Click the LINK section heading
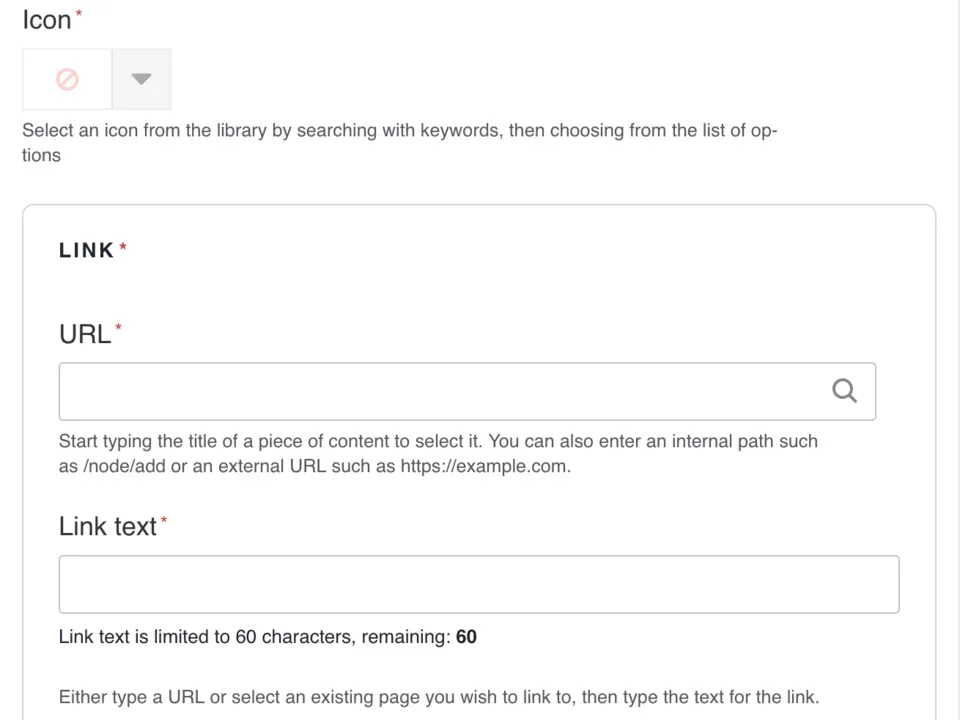 [x=86, y=250]
